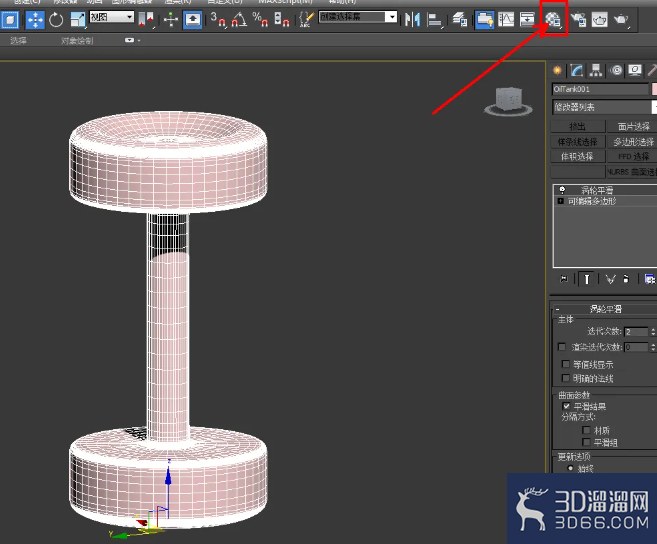Select the Select and Rotate tool
Viewport: 657px width, 544px height.
56,20
